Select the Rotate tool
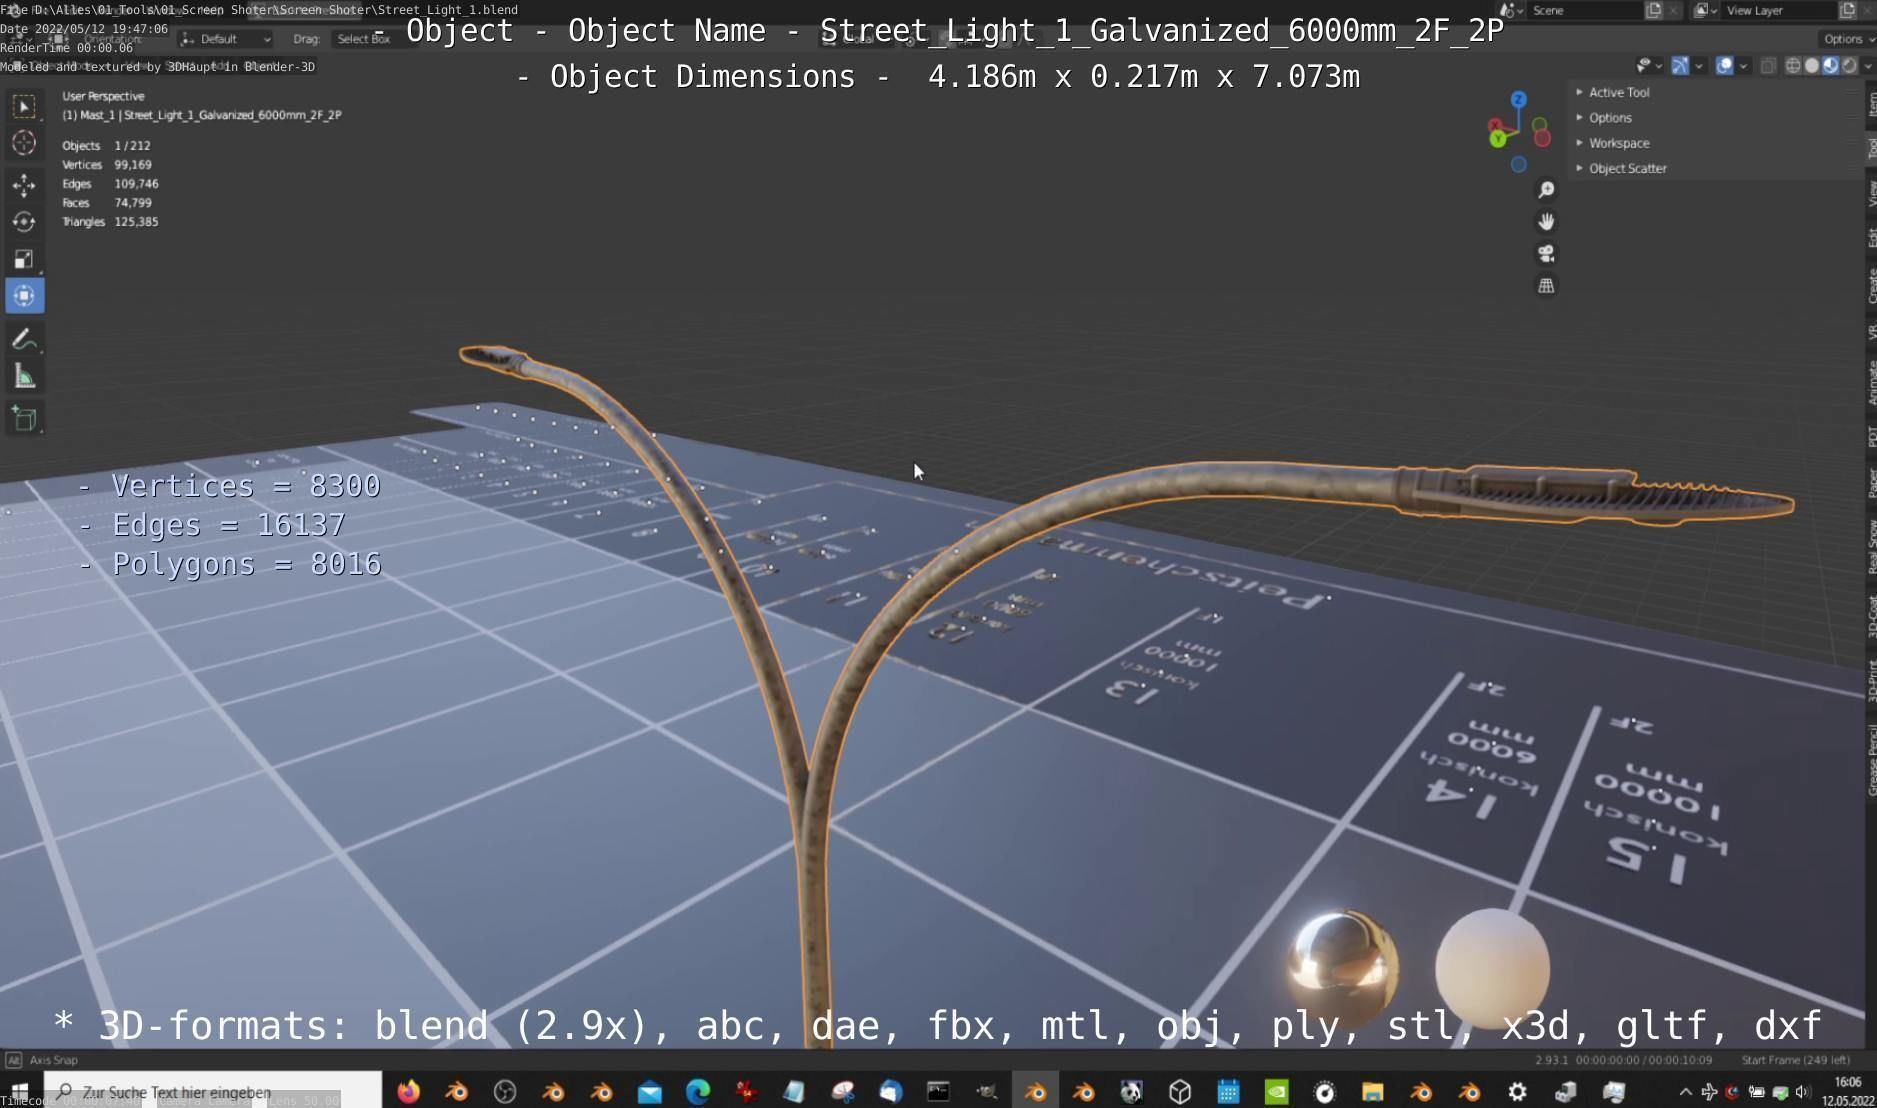This screenshot has height=1108, width=1877. tap(24, 222)
